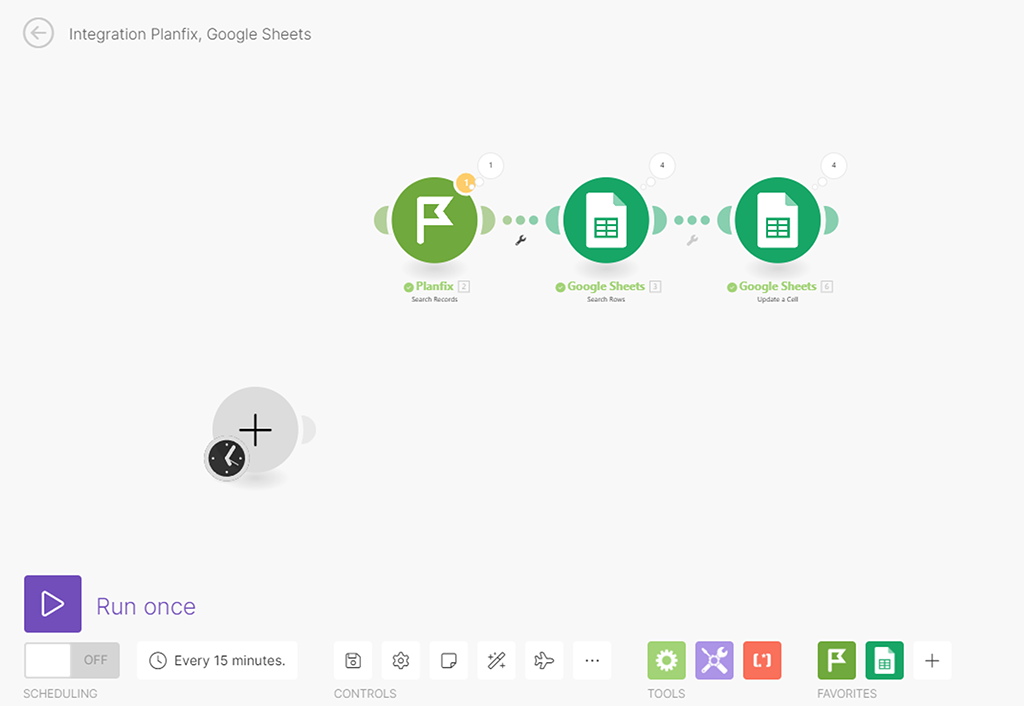Select the Planfix favorite app icon
1024x706 pixels.
point(837,660)
